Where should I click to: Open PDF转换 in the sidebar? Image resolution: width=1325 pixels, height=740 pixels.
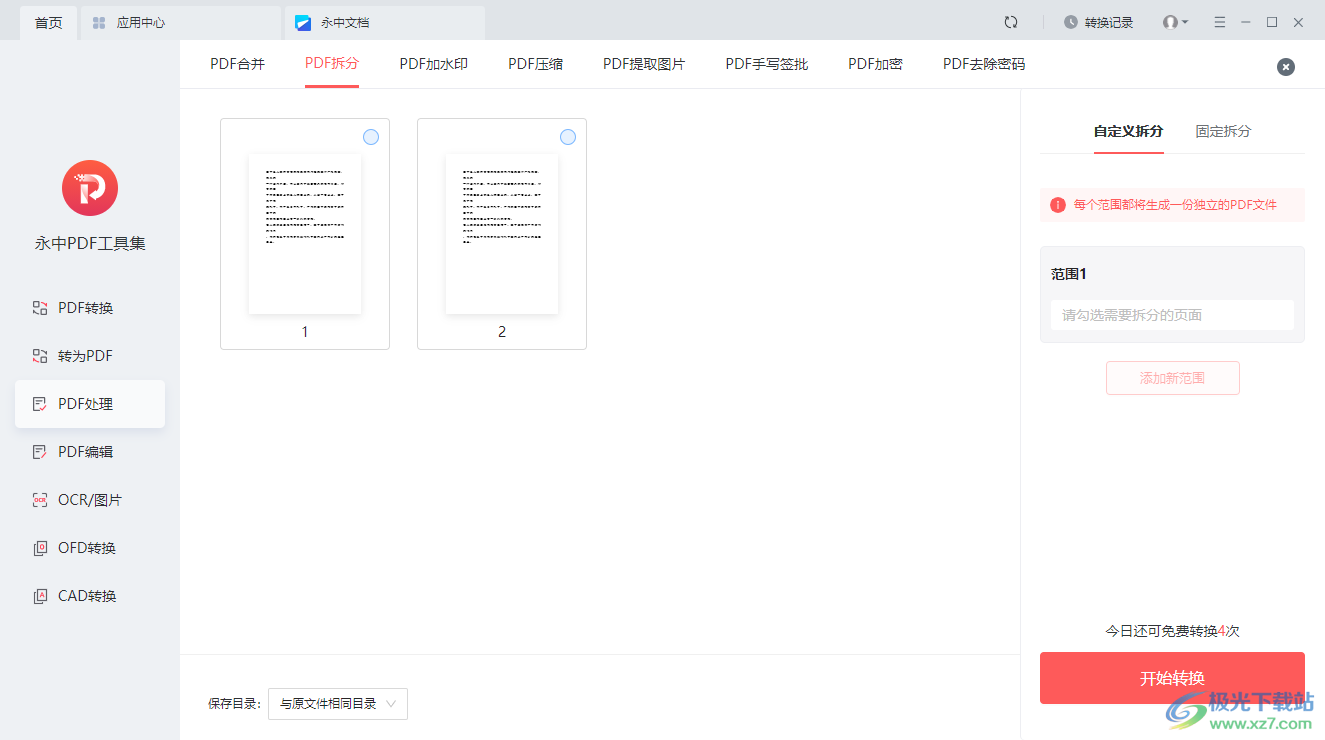pyautogui.click(x=90, y=308)
